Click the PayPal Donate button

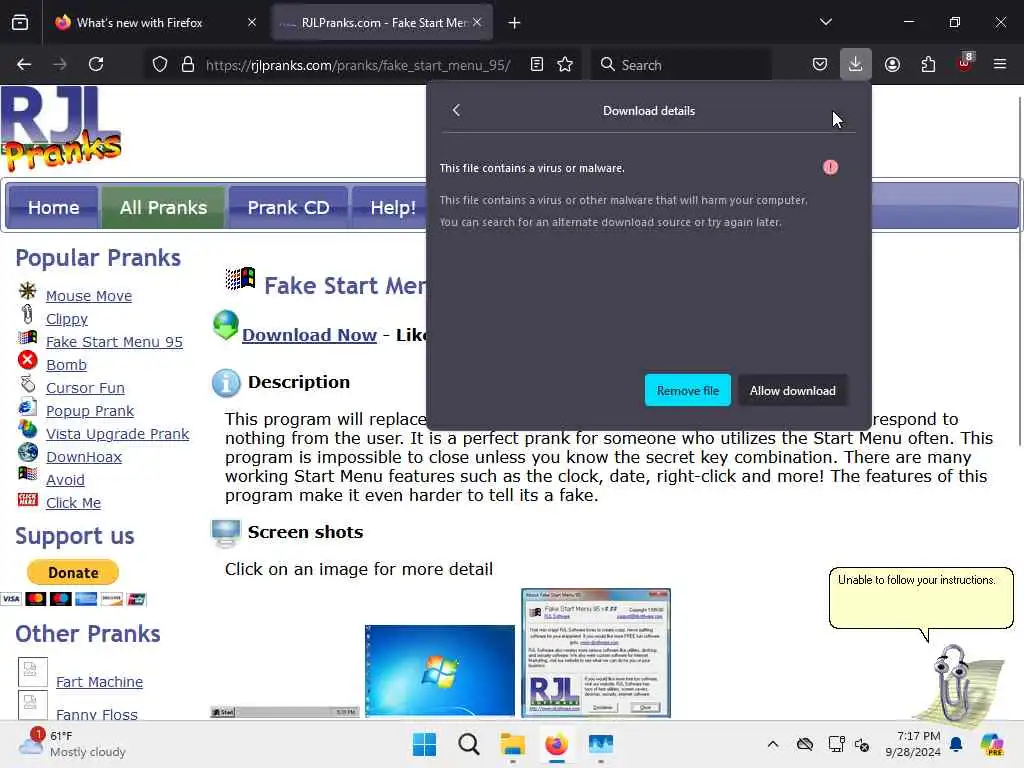coord(73,573)
